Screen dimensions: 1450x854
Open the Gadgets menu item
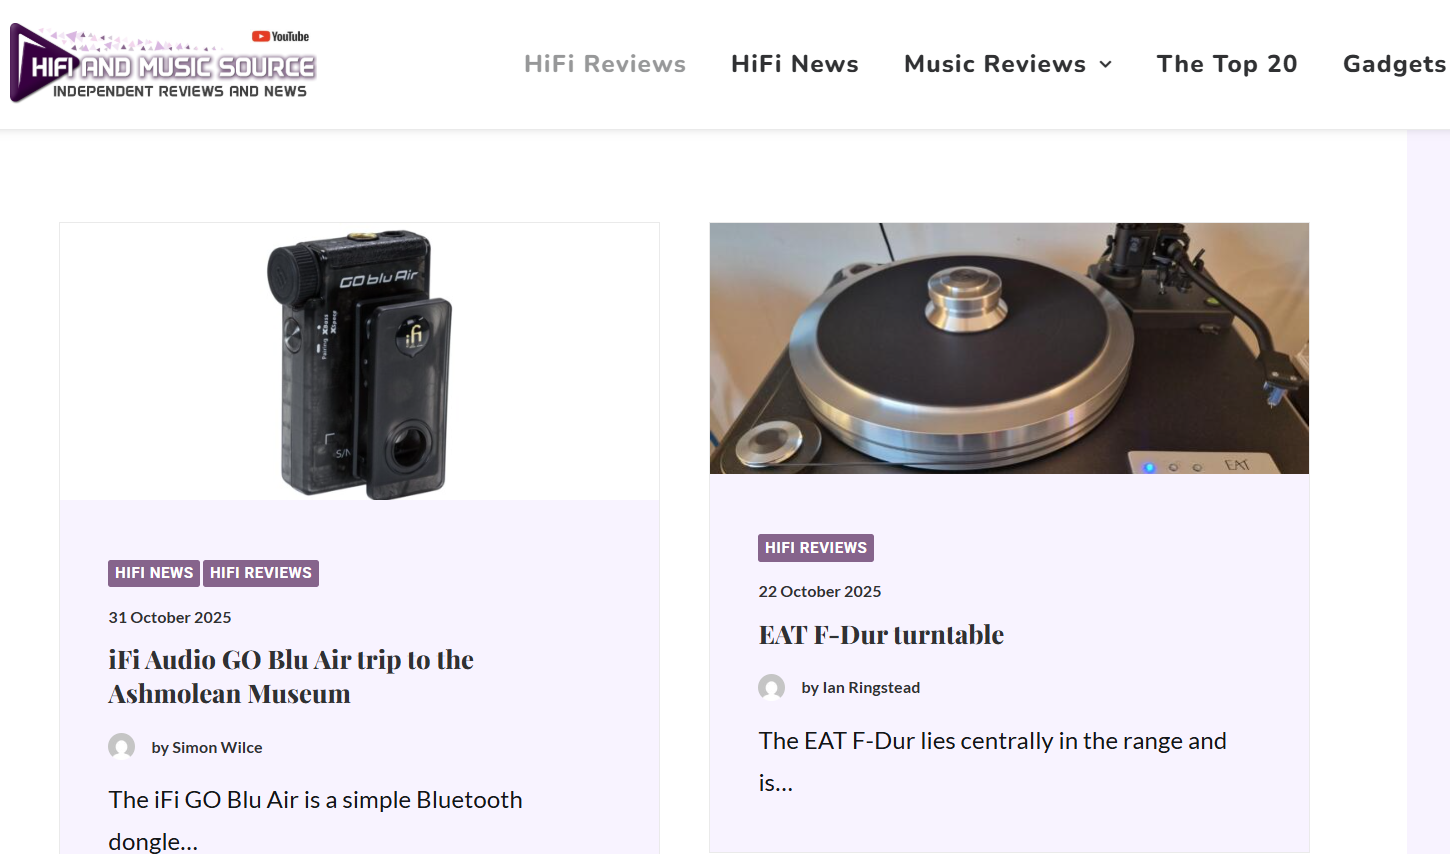tap(1395, 64)
